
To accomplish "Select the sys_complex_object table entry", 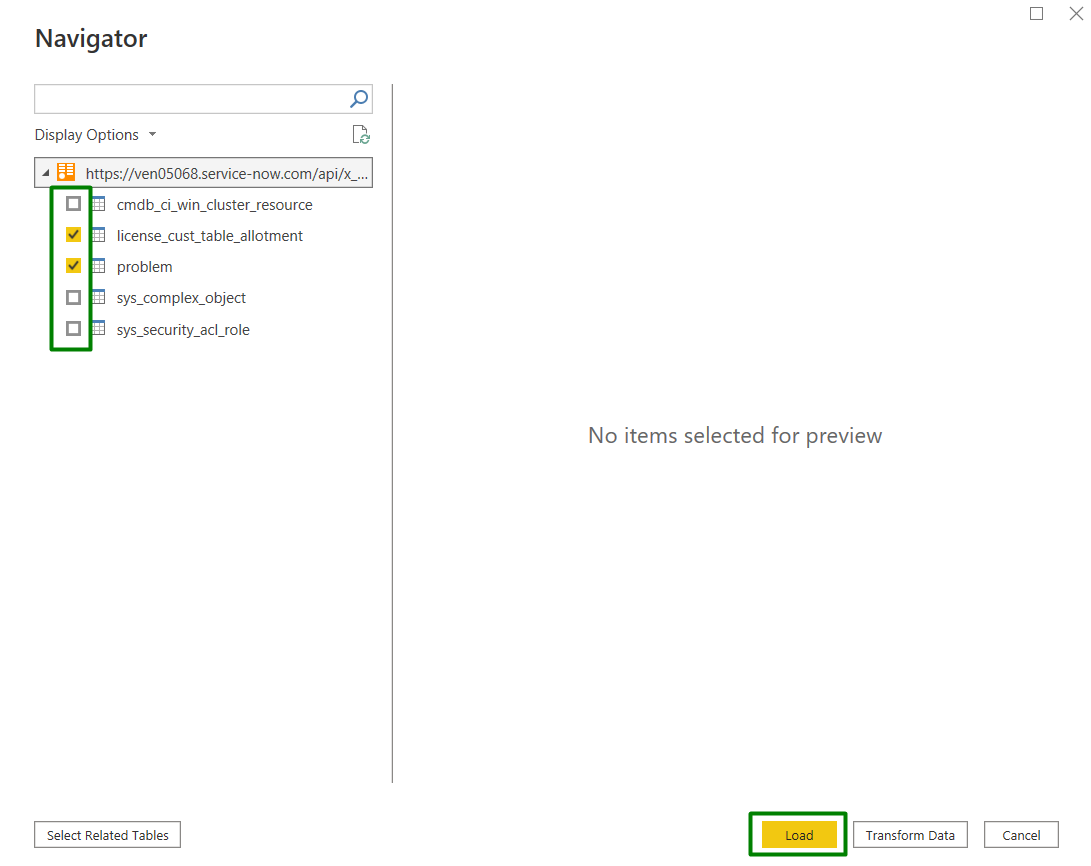I will point(181,297).
